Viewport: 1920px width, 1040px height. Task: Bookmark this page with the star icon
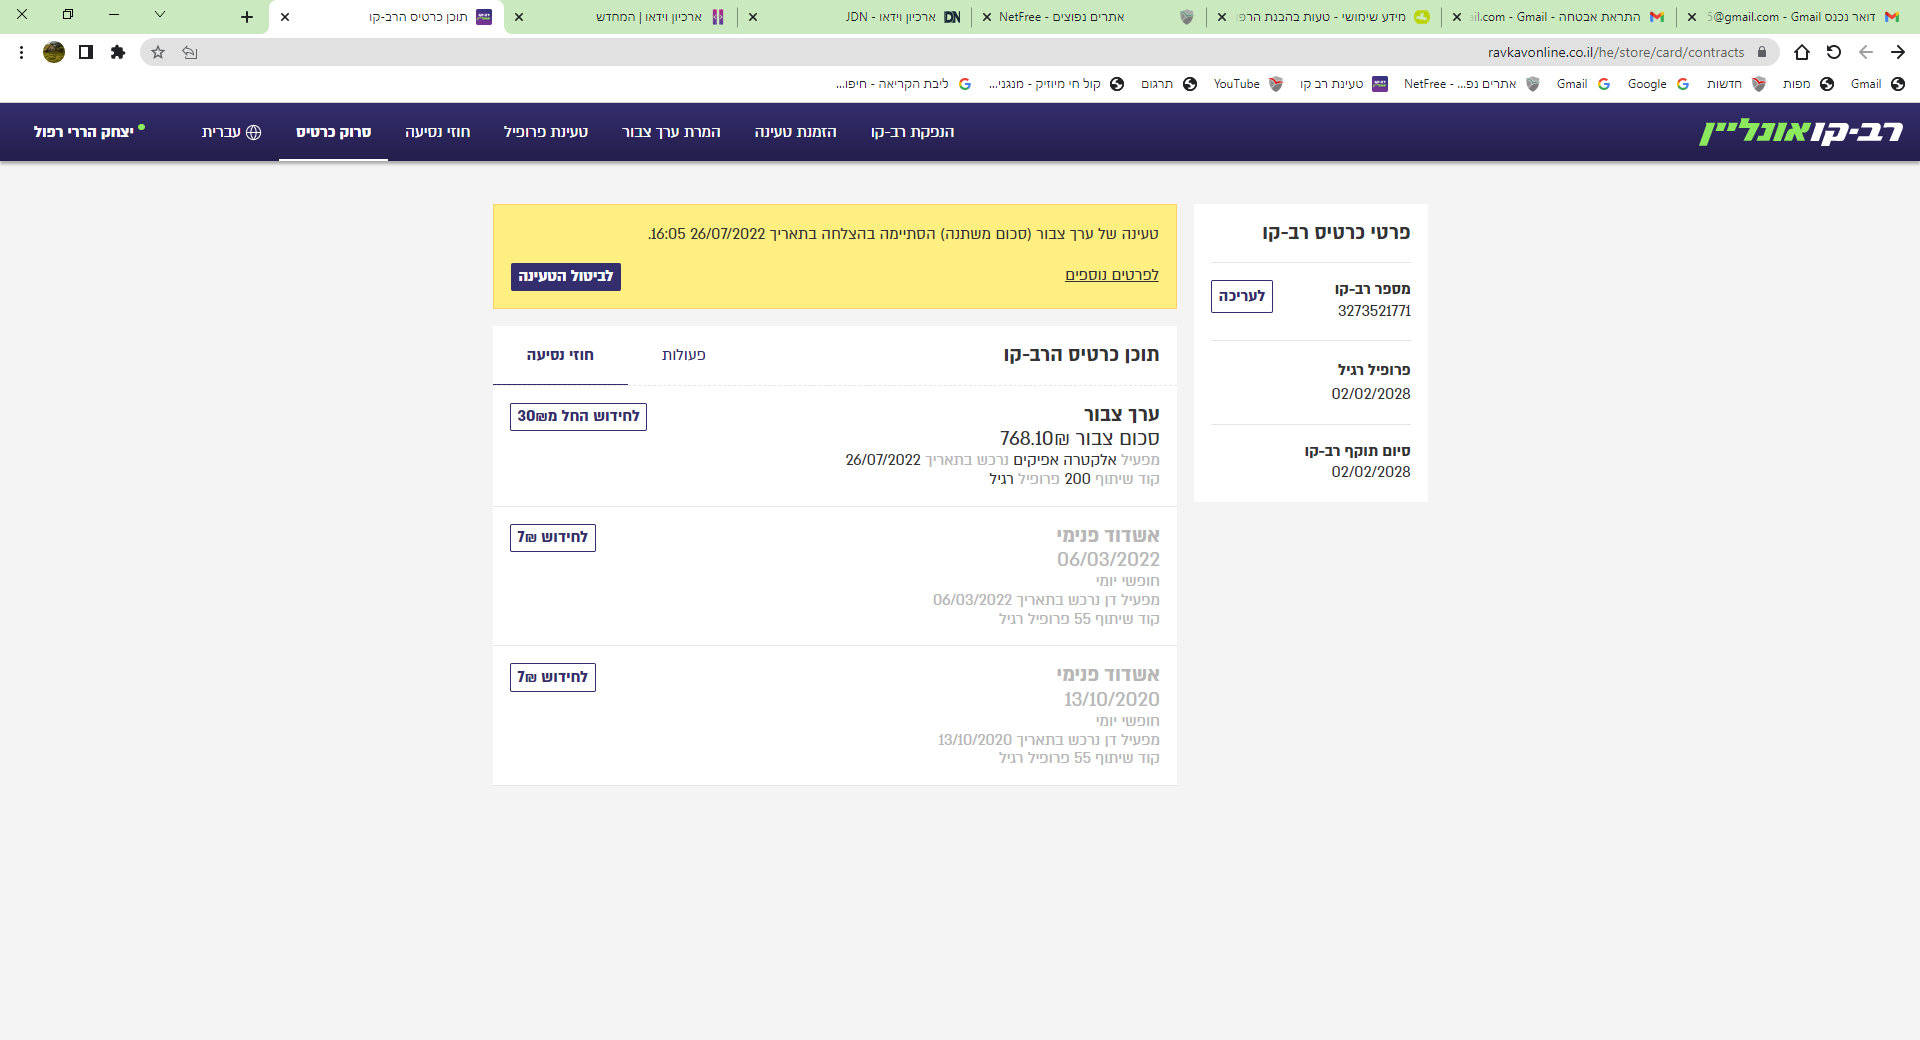(157, 52)
